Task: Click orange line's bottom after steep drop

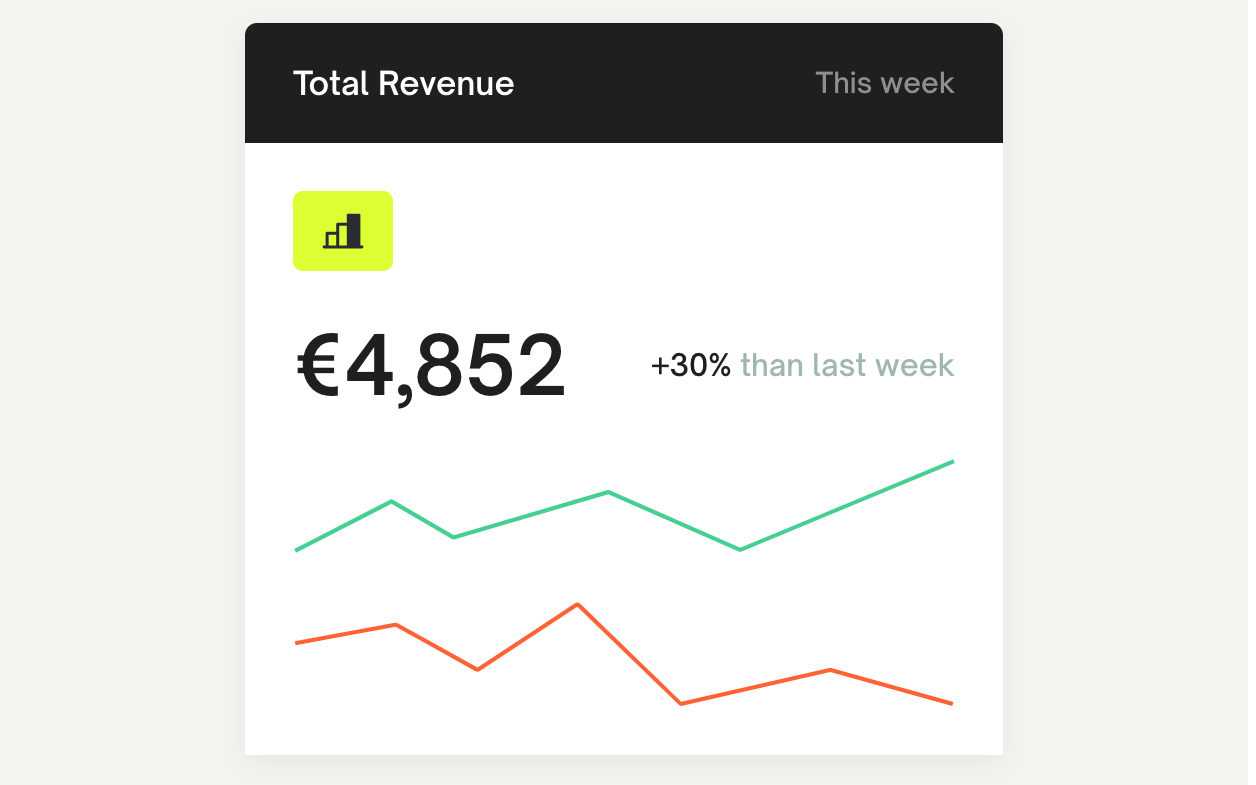Action: pyautogui.click(x=681, y=704)
